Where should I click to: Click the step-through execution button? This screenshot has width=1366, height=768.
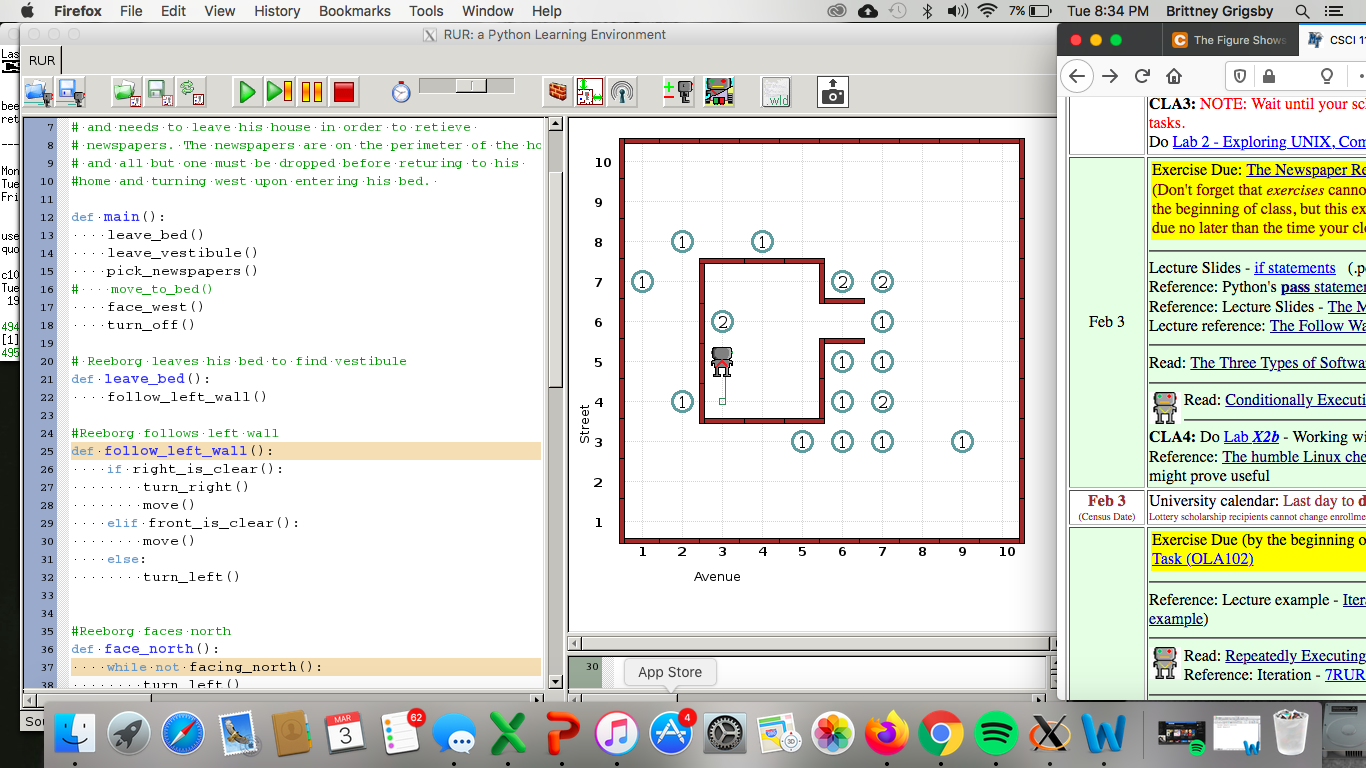(x=279, y=92)
